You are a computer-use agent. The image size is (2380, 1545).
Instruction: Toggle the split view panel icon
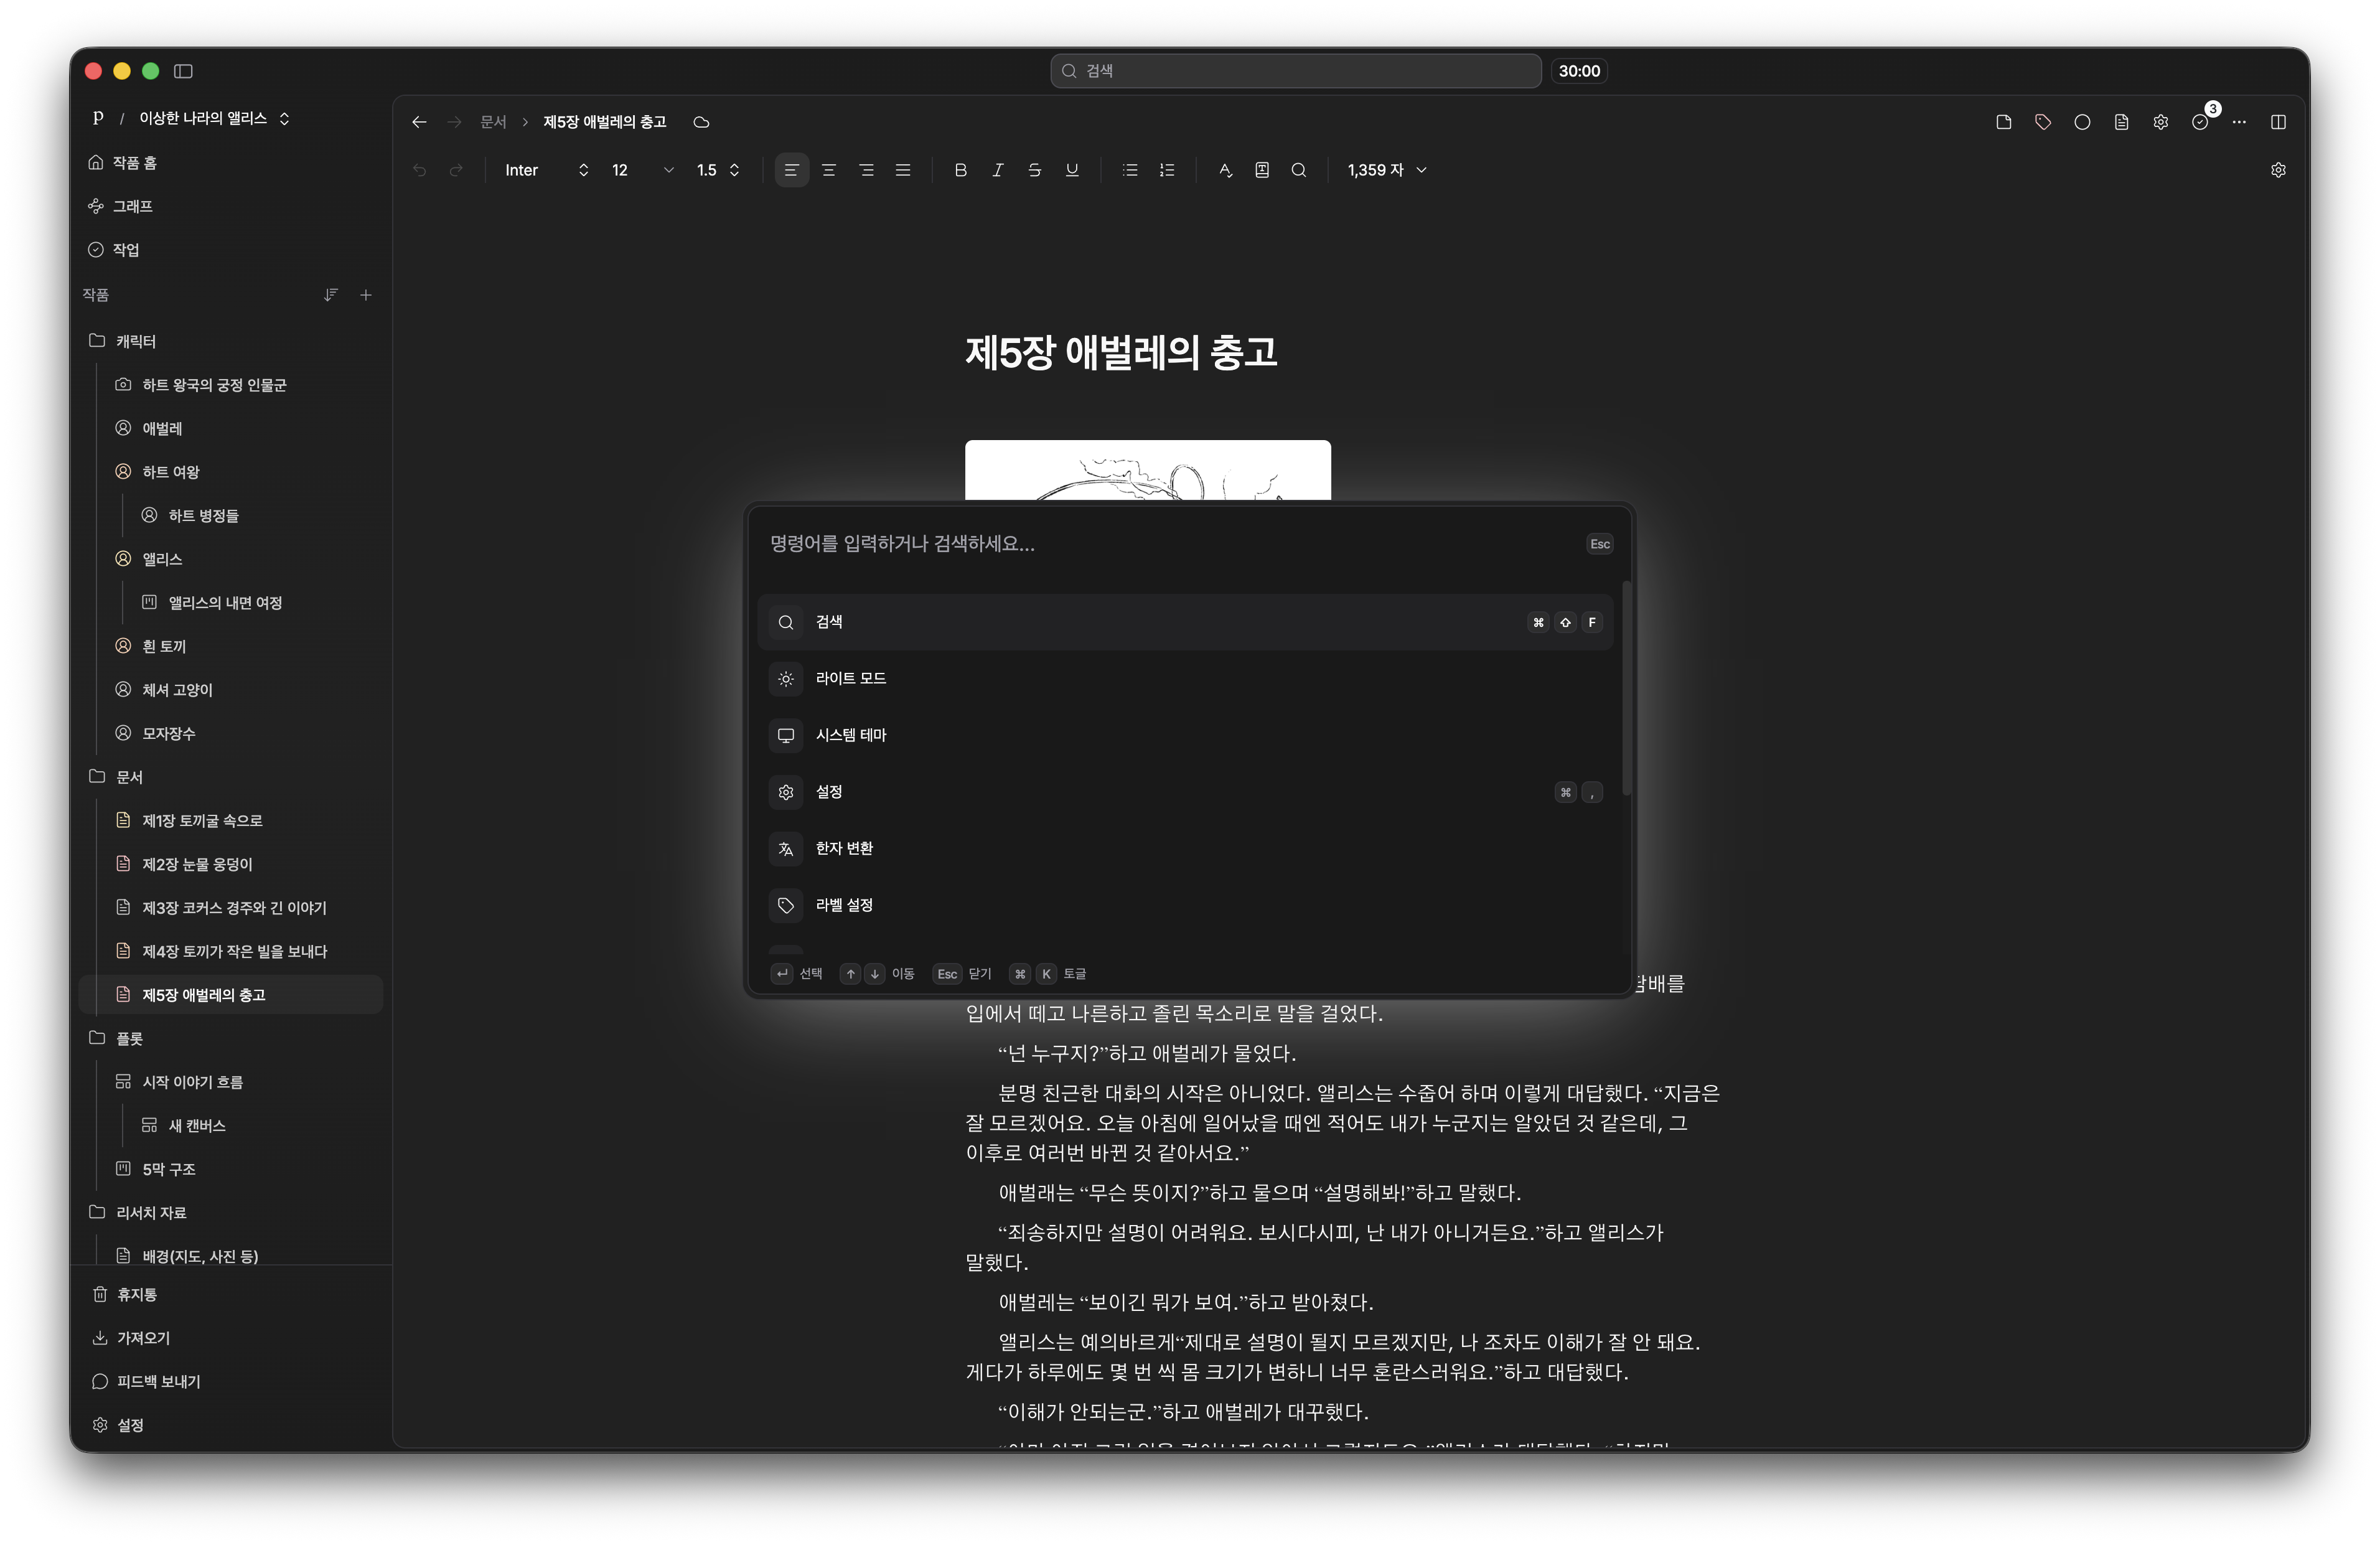coord(2279,122)
